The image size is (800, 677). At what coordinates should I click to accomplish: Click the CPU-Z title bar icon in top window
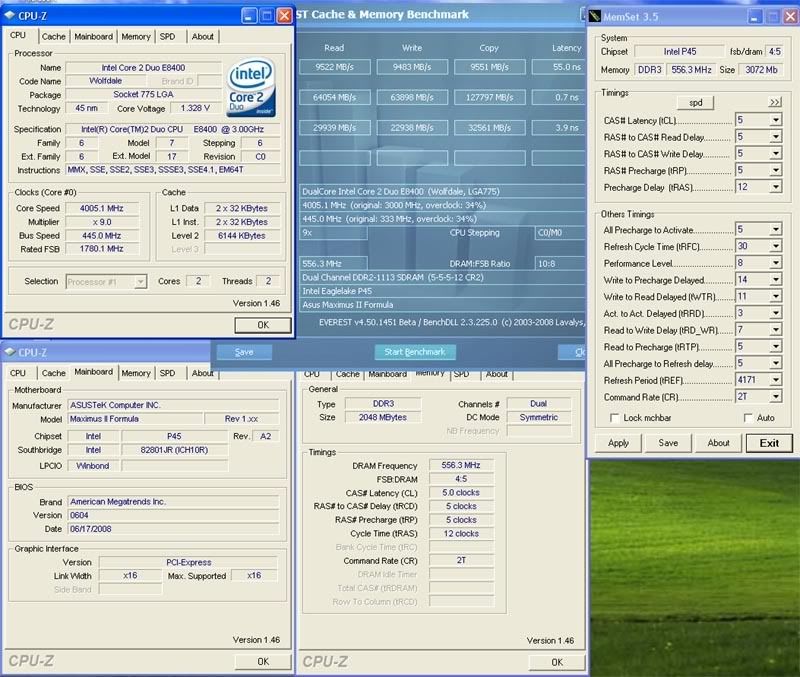coord(9,15)
